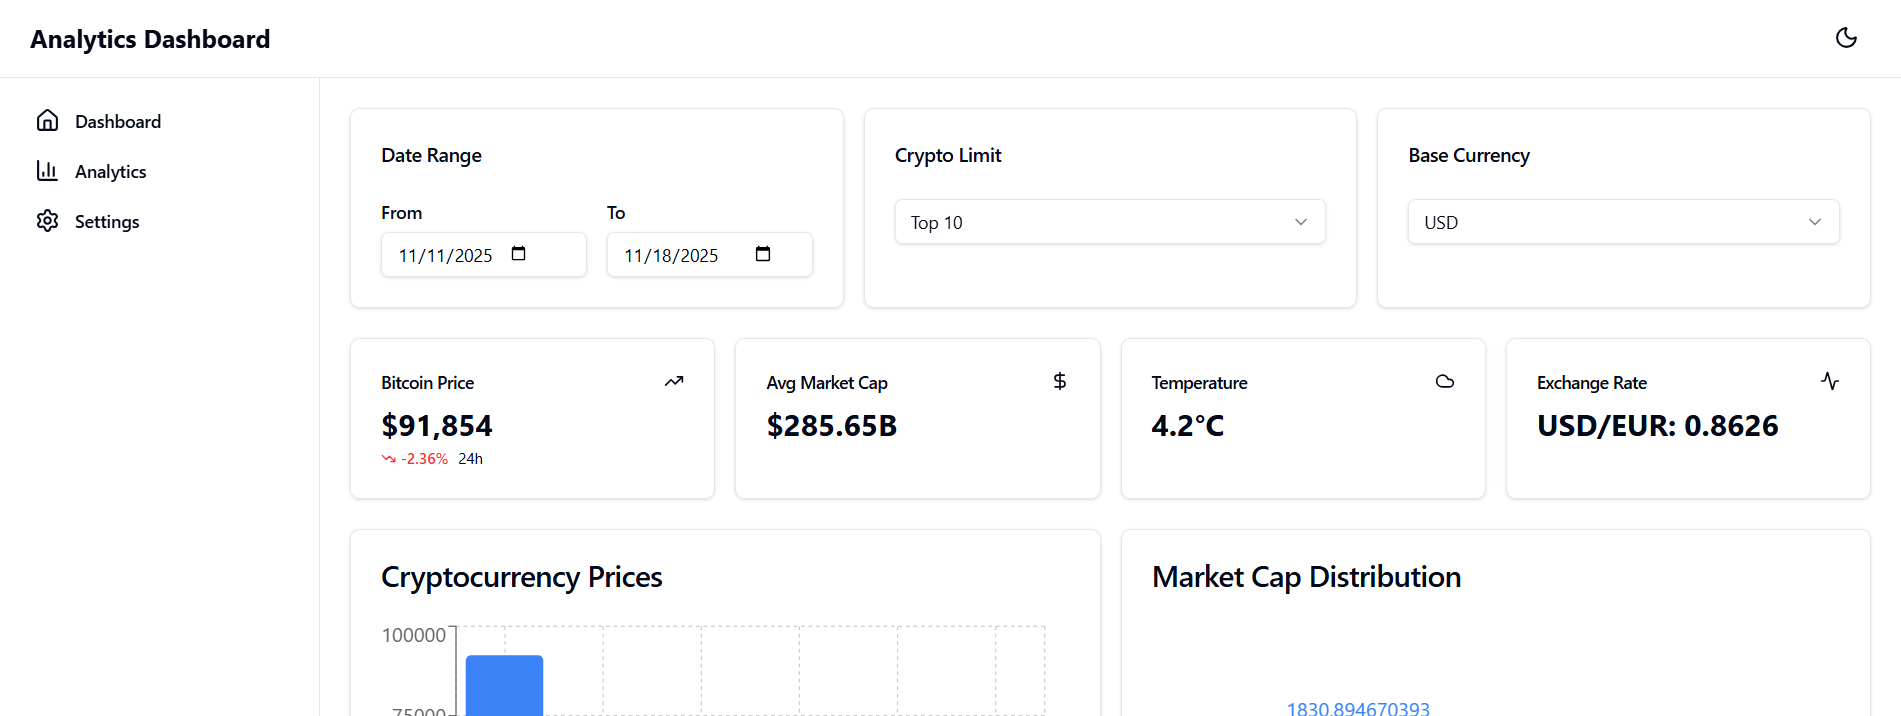The image size is (1901, 716).
Task: Open the calendar picker for the From date
Action: 519,254
